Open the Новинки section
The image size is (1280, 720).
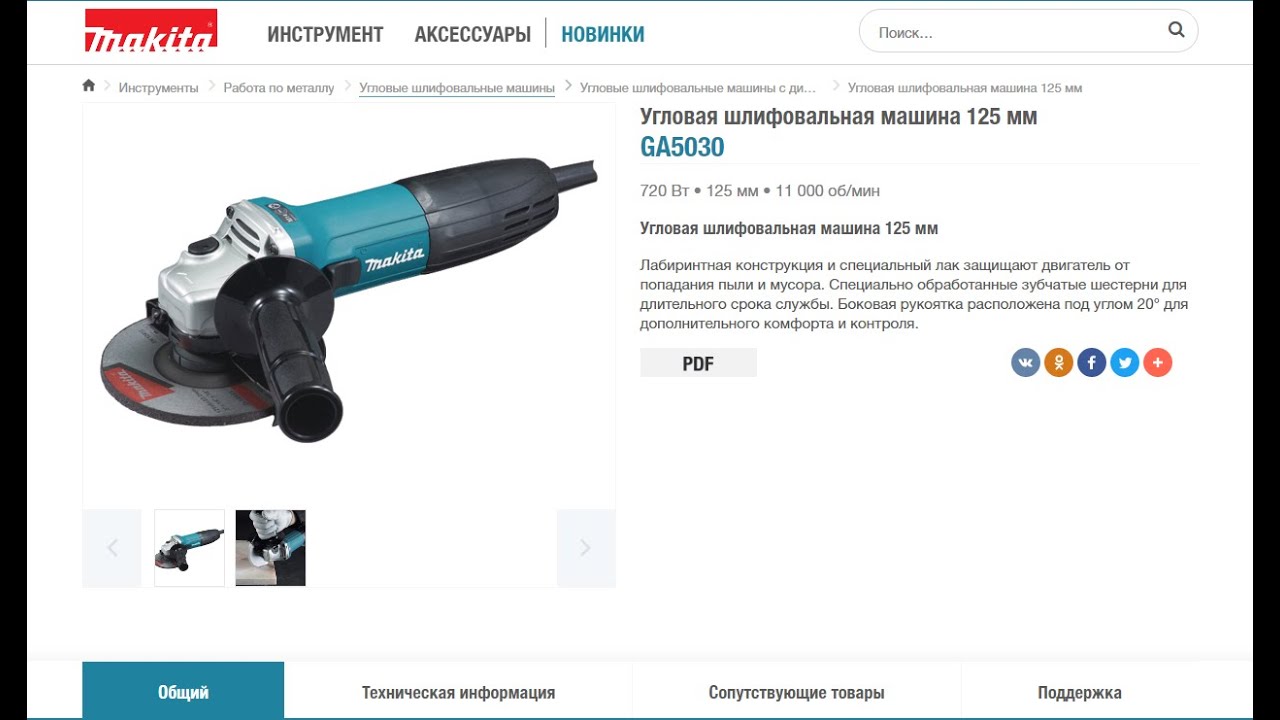603,34
